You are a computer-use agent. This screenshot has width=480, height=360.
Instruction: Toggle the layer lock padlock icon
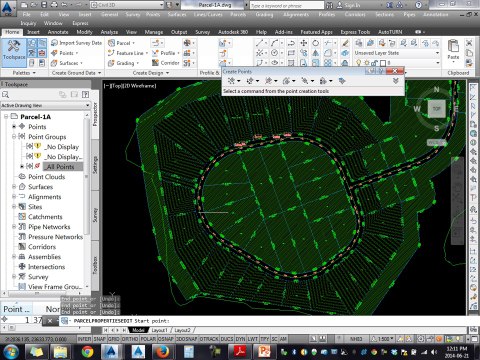pyautogui.click(x=374, y=63)
